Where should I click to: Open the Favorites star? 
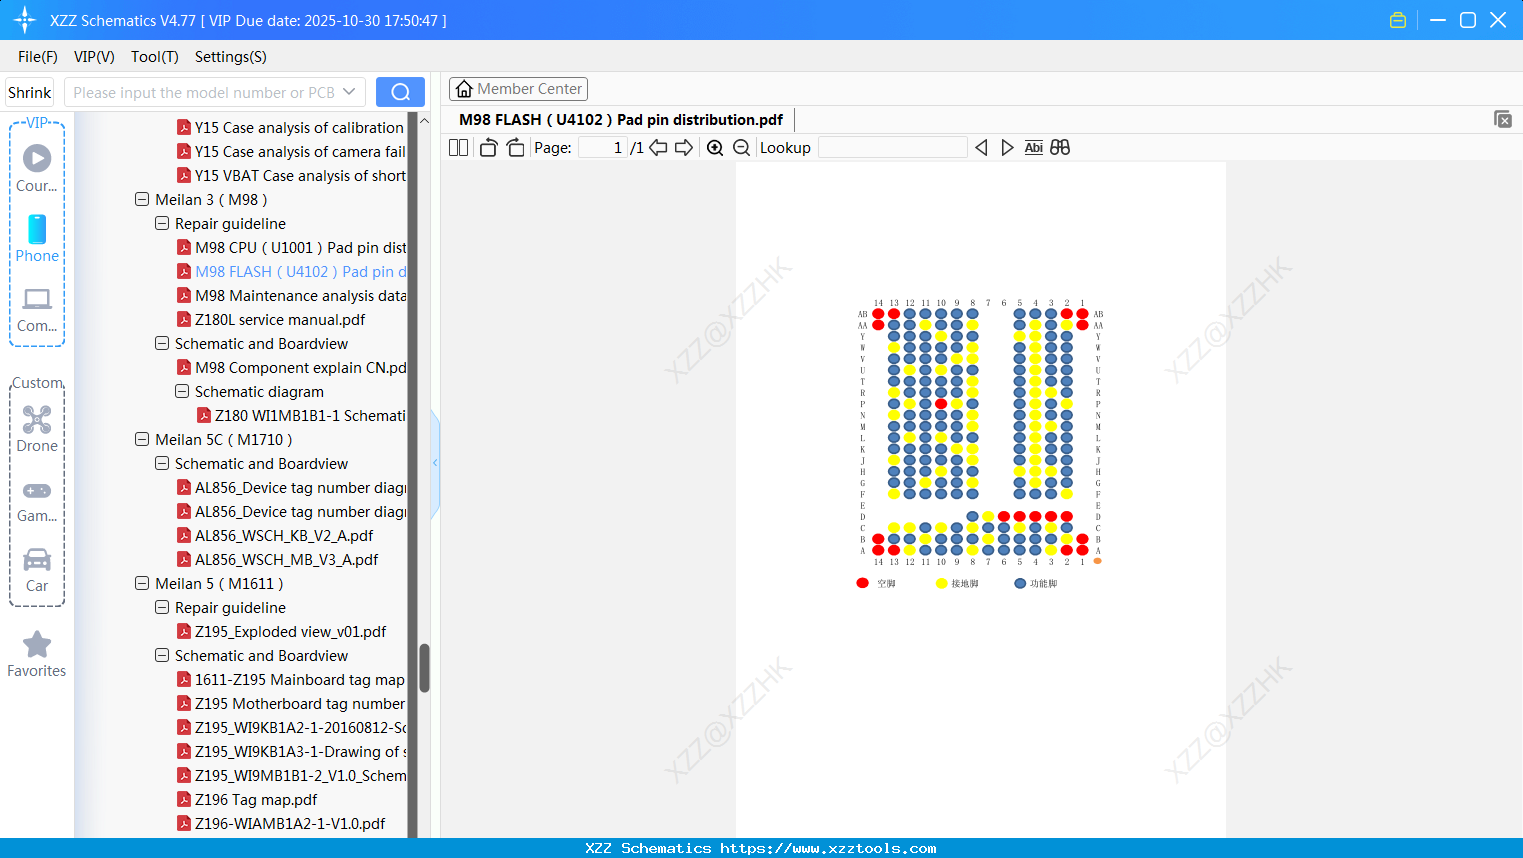click(x=37, y=655)
